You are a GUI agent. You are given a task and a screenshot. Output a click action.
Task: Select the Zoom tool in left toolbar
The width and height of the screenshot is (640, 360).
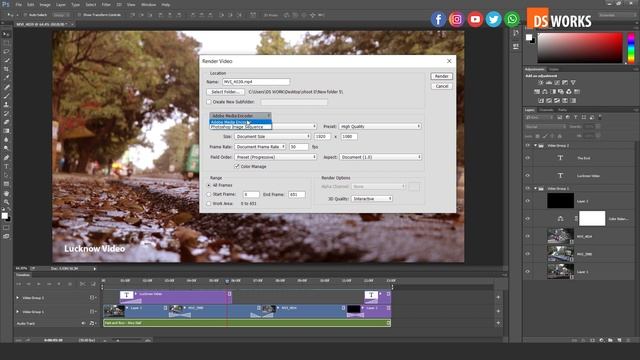(x=6, y=202)
